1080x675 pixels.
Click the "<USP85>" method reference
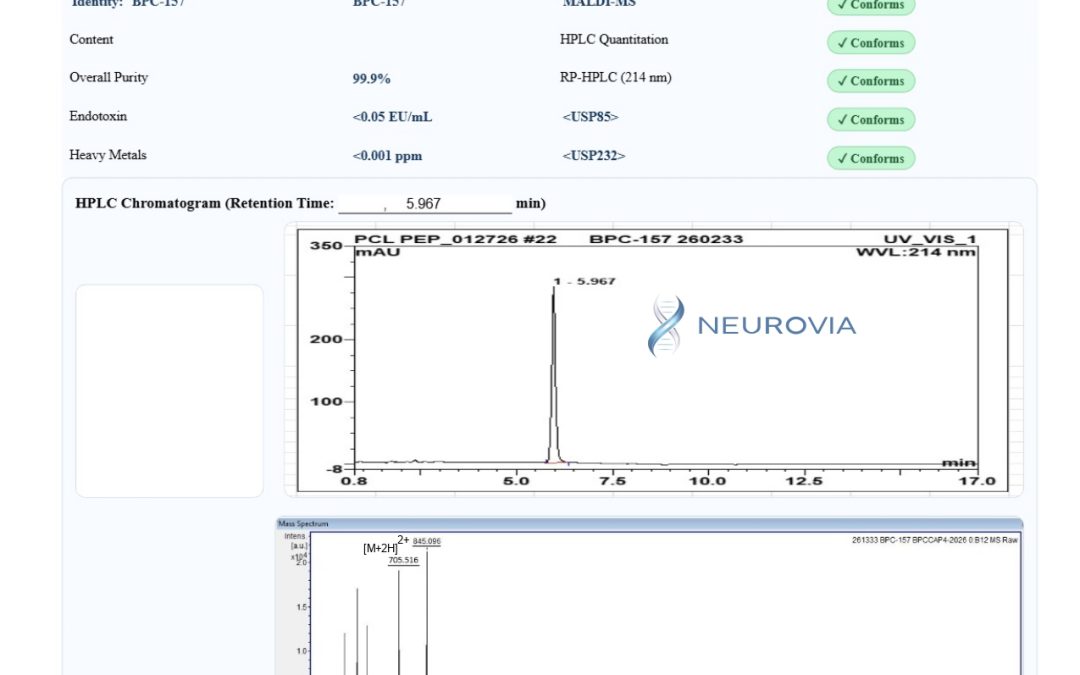coord(590,117)
